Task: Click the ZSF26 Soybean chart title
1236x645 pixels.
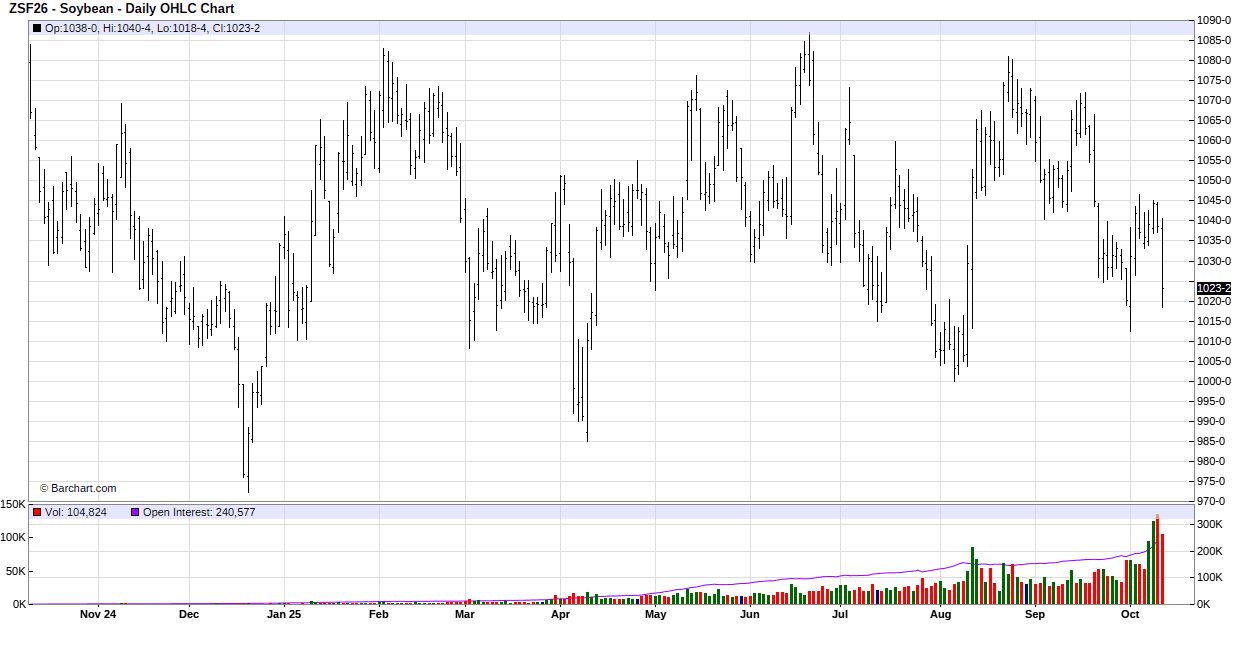Action: (121, 9)
